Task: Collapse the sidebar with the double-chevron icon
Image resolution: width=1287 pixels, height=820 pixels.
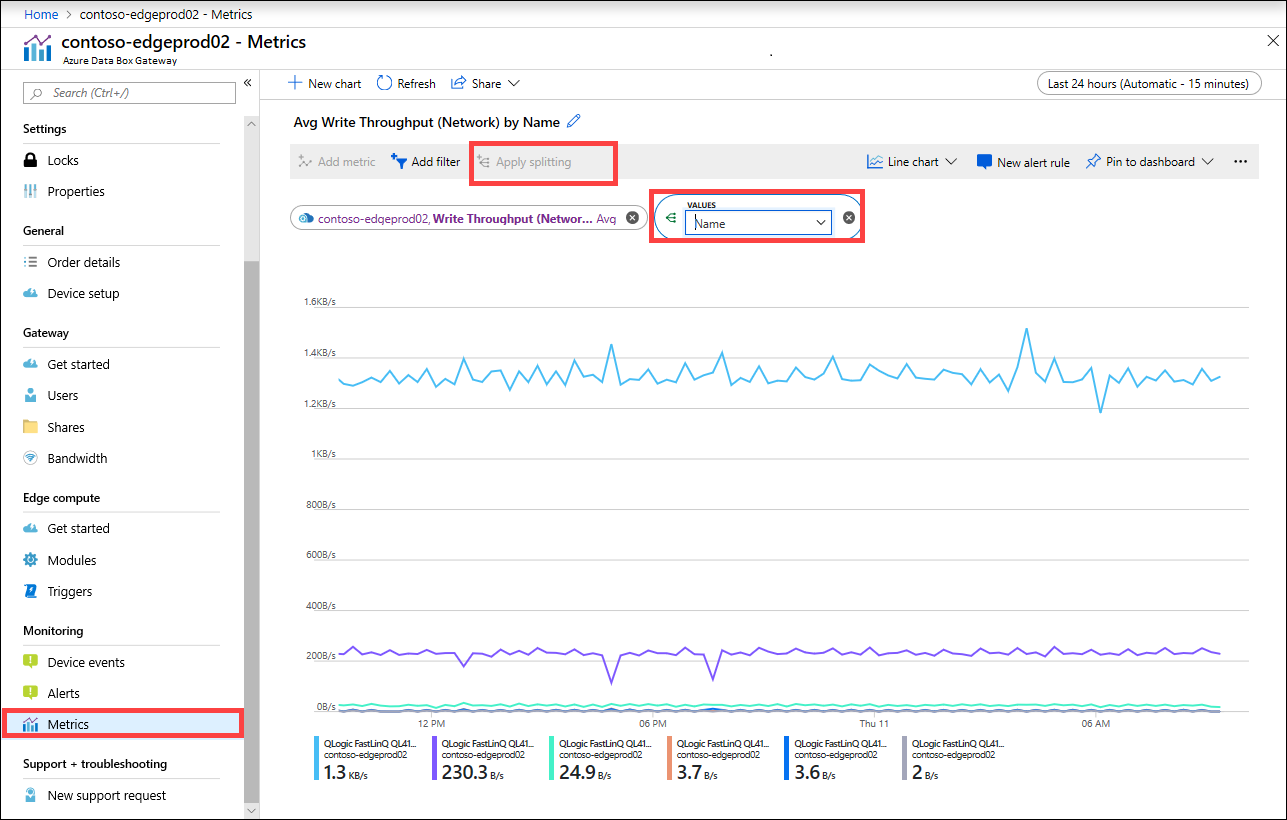Action: (248, 83)
